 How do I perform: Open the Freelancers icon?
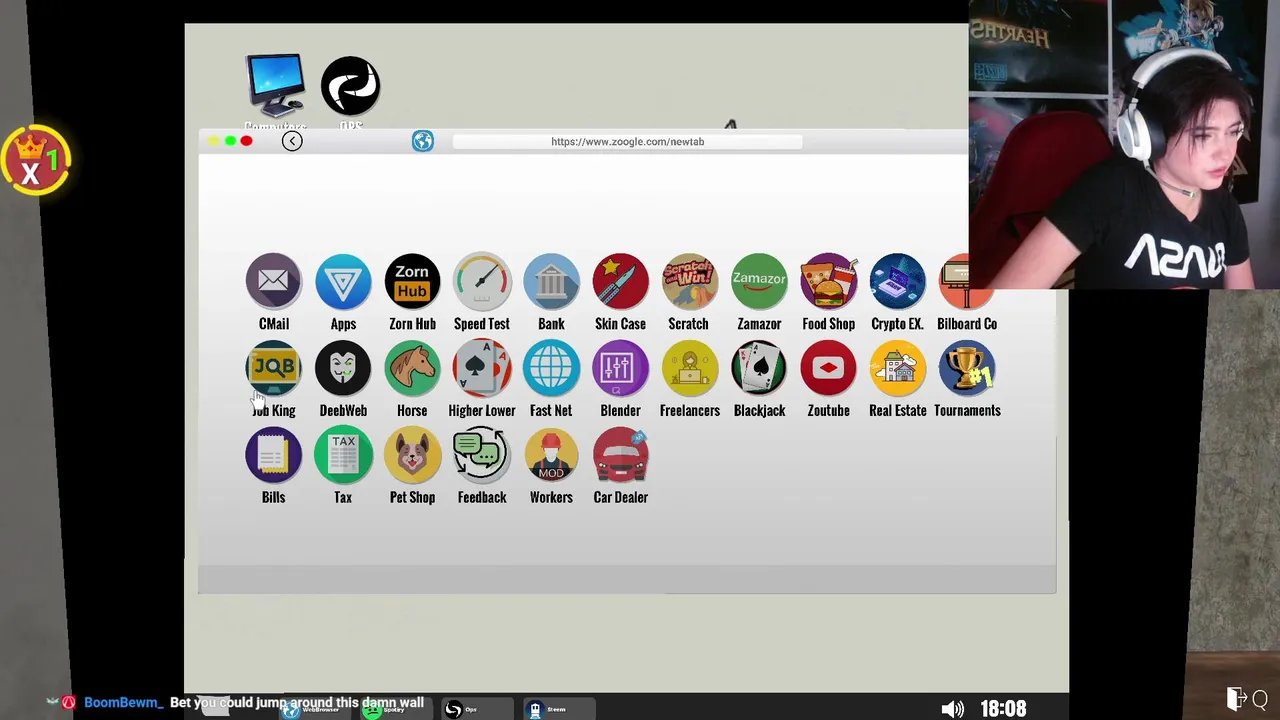click(689, 368)
